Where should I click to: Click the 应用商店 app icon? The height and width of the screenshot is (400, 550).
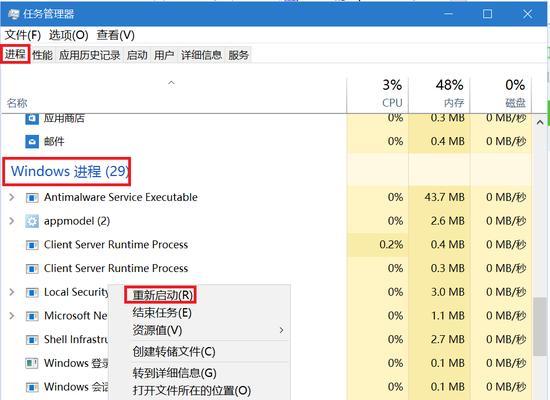(x=32, y=118)
